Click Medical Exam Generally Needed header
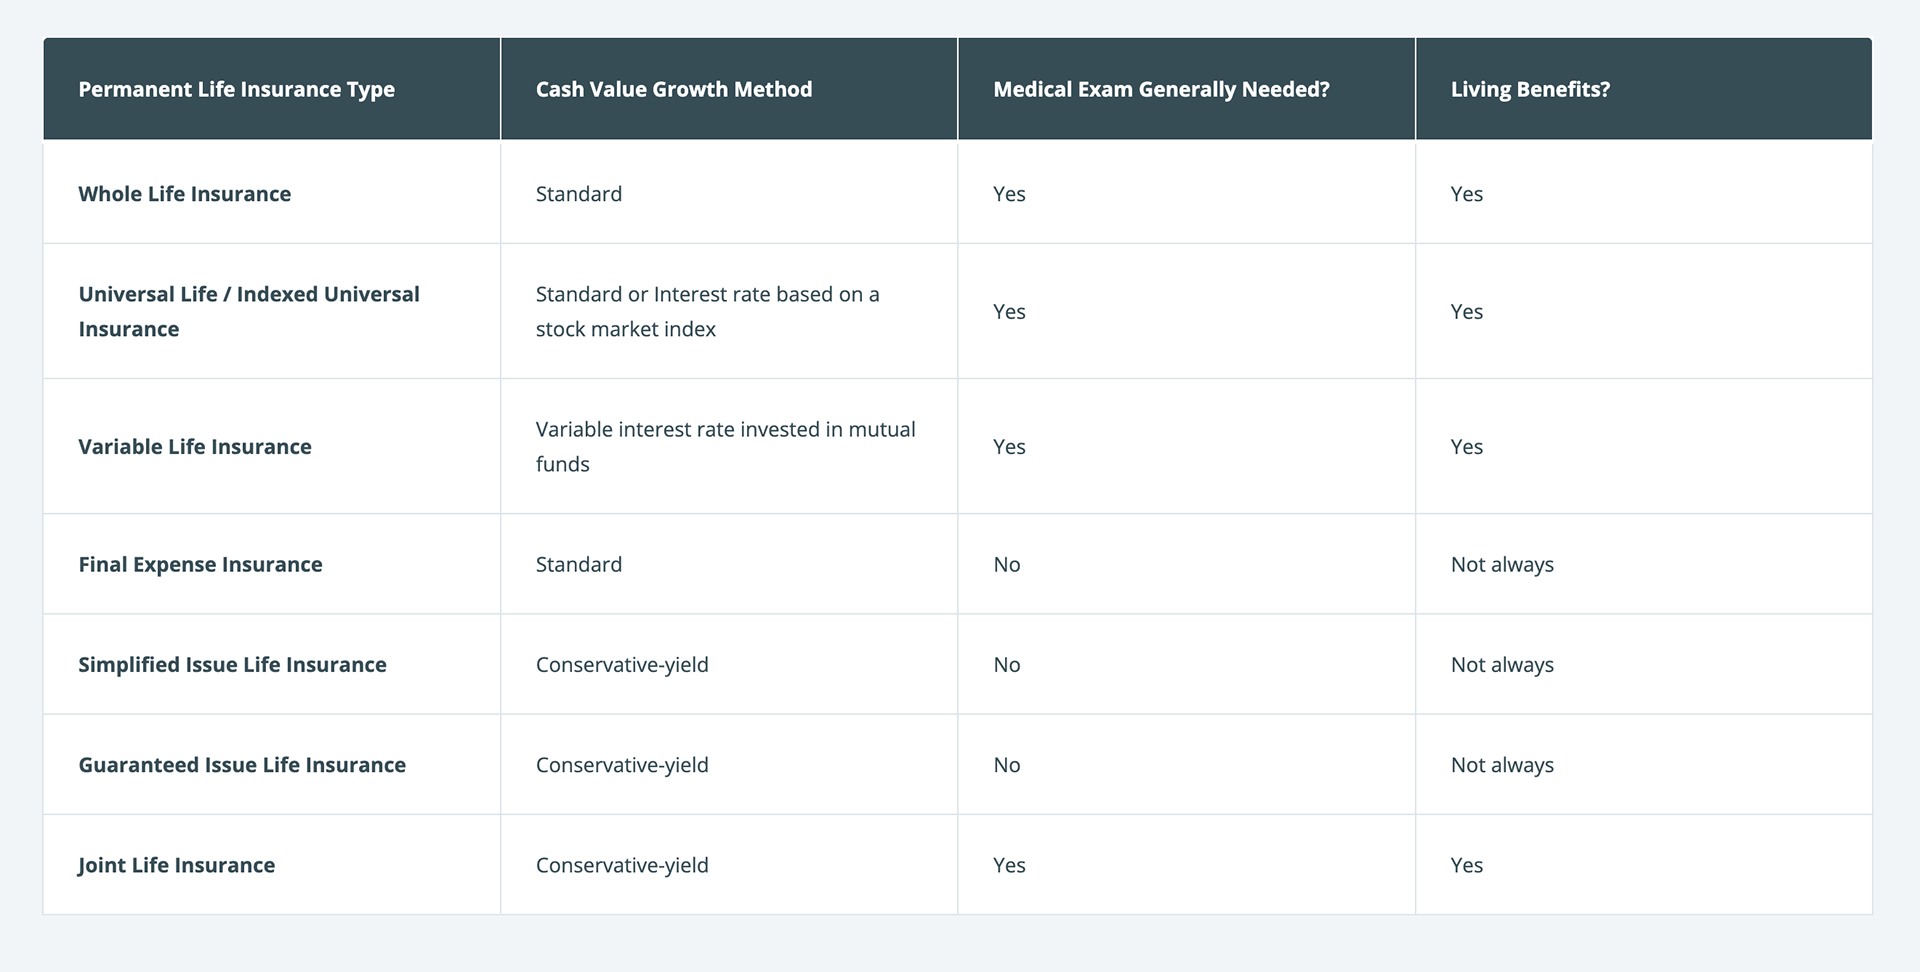This screenshot has width=1920, height=972. tap(1161, 89)
